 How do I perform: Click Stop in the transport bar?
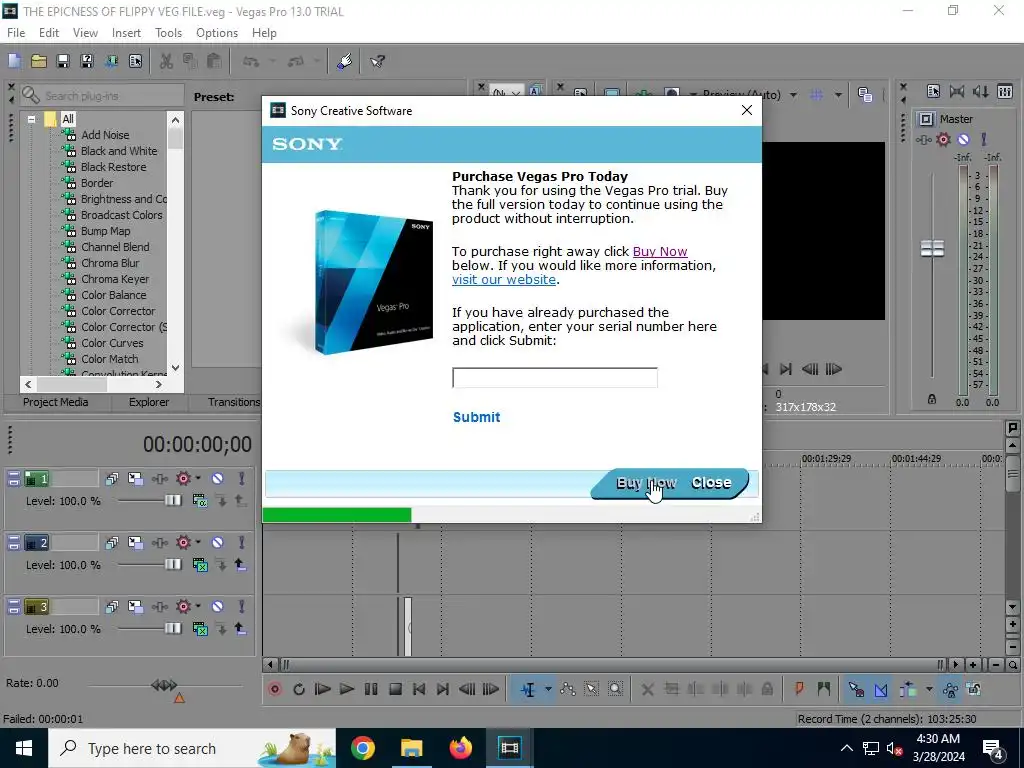point(395,689)
